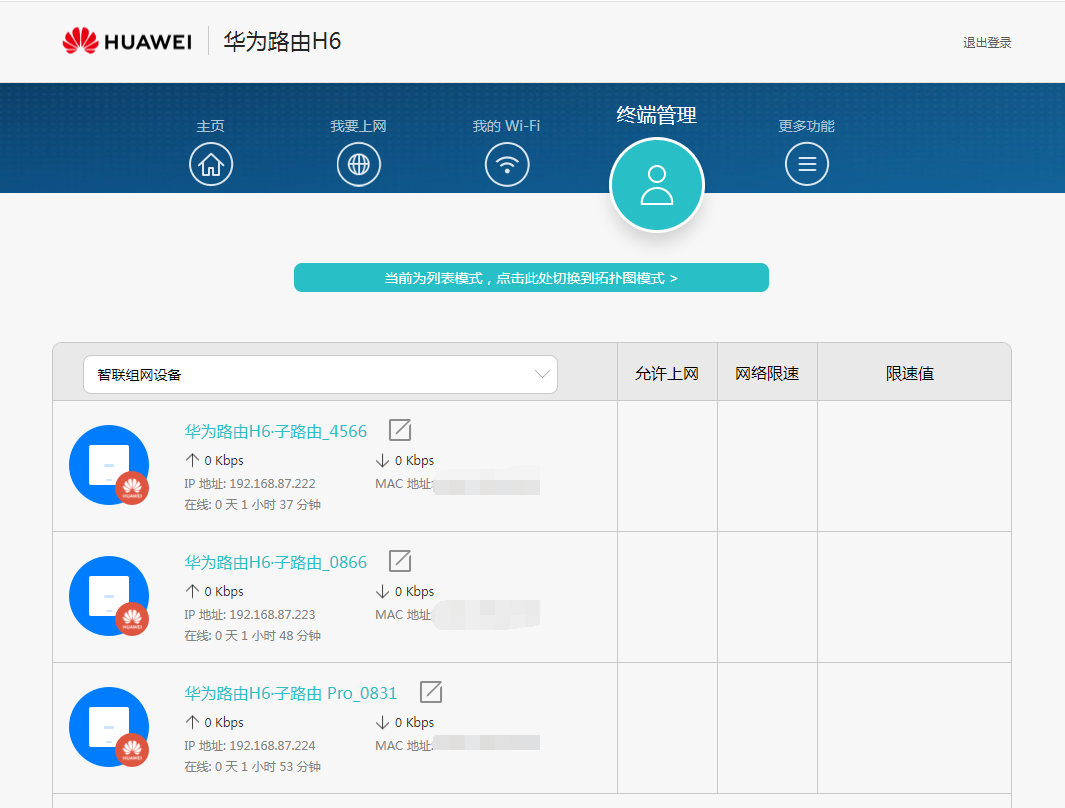The image size is (1065, 808).
Task: Click online time 0 天 1 小时 37 分钟
Action: coord(268,504)
